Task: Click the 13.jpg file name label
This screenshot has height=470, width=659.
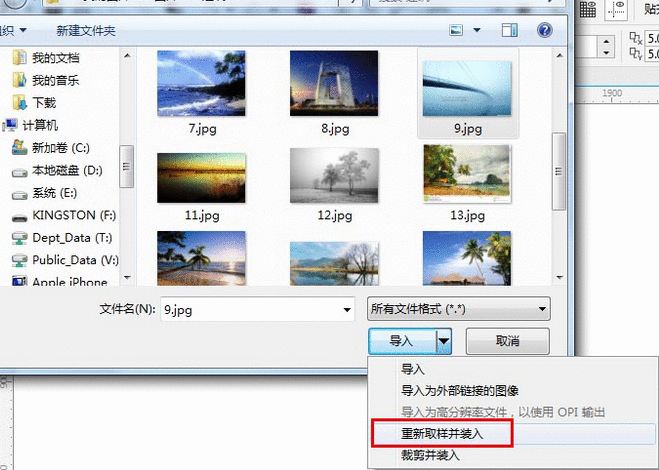Action: pyautogui.click(x=467, y=215)
